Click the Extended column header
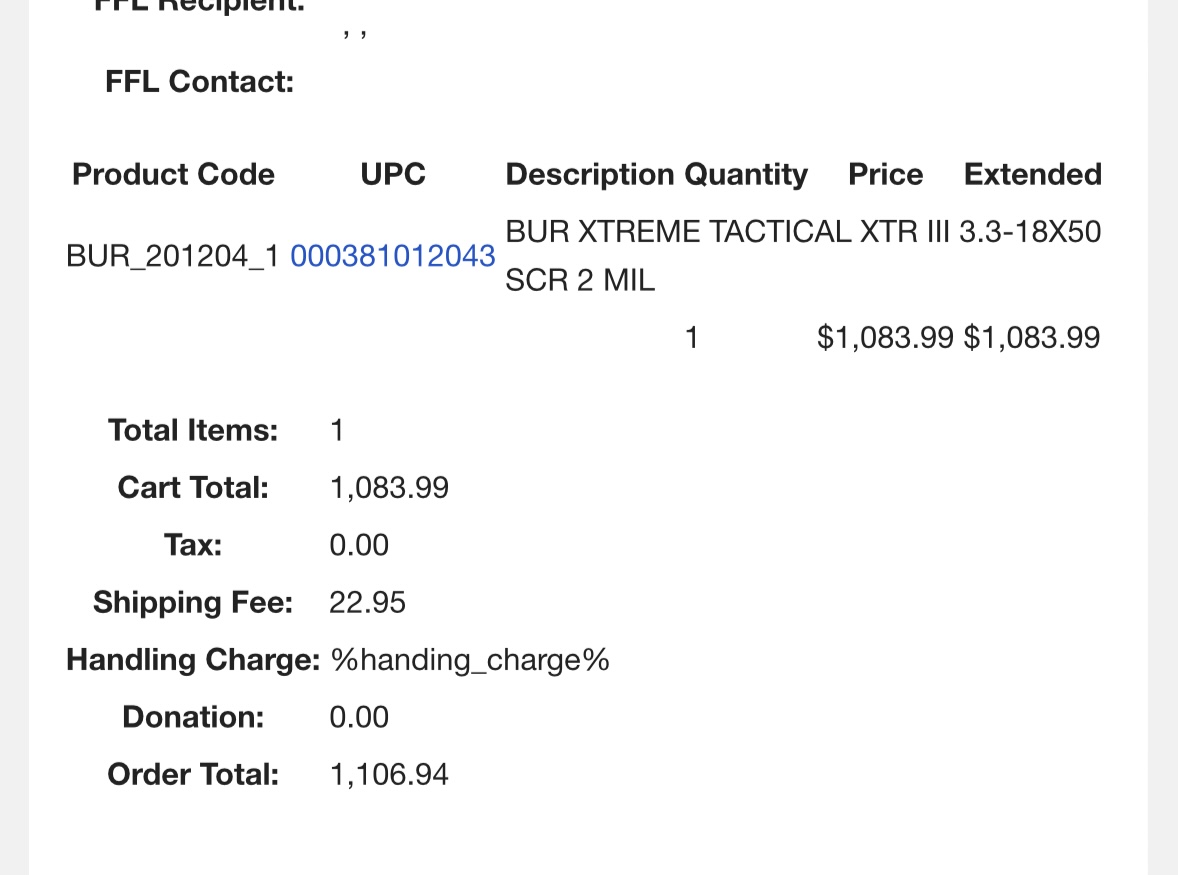 tap(1032, 175)
